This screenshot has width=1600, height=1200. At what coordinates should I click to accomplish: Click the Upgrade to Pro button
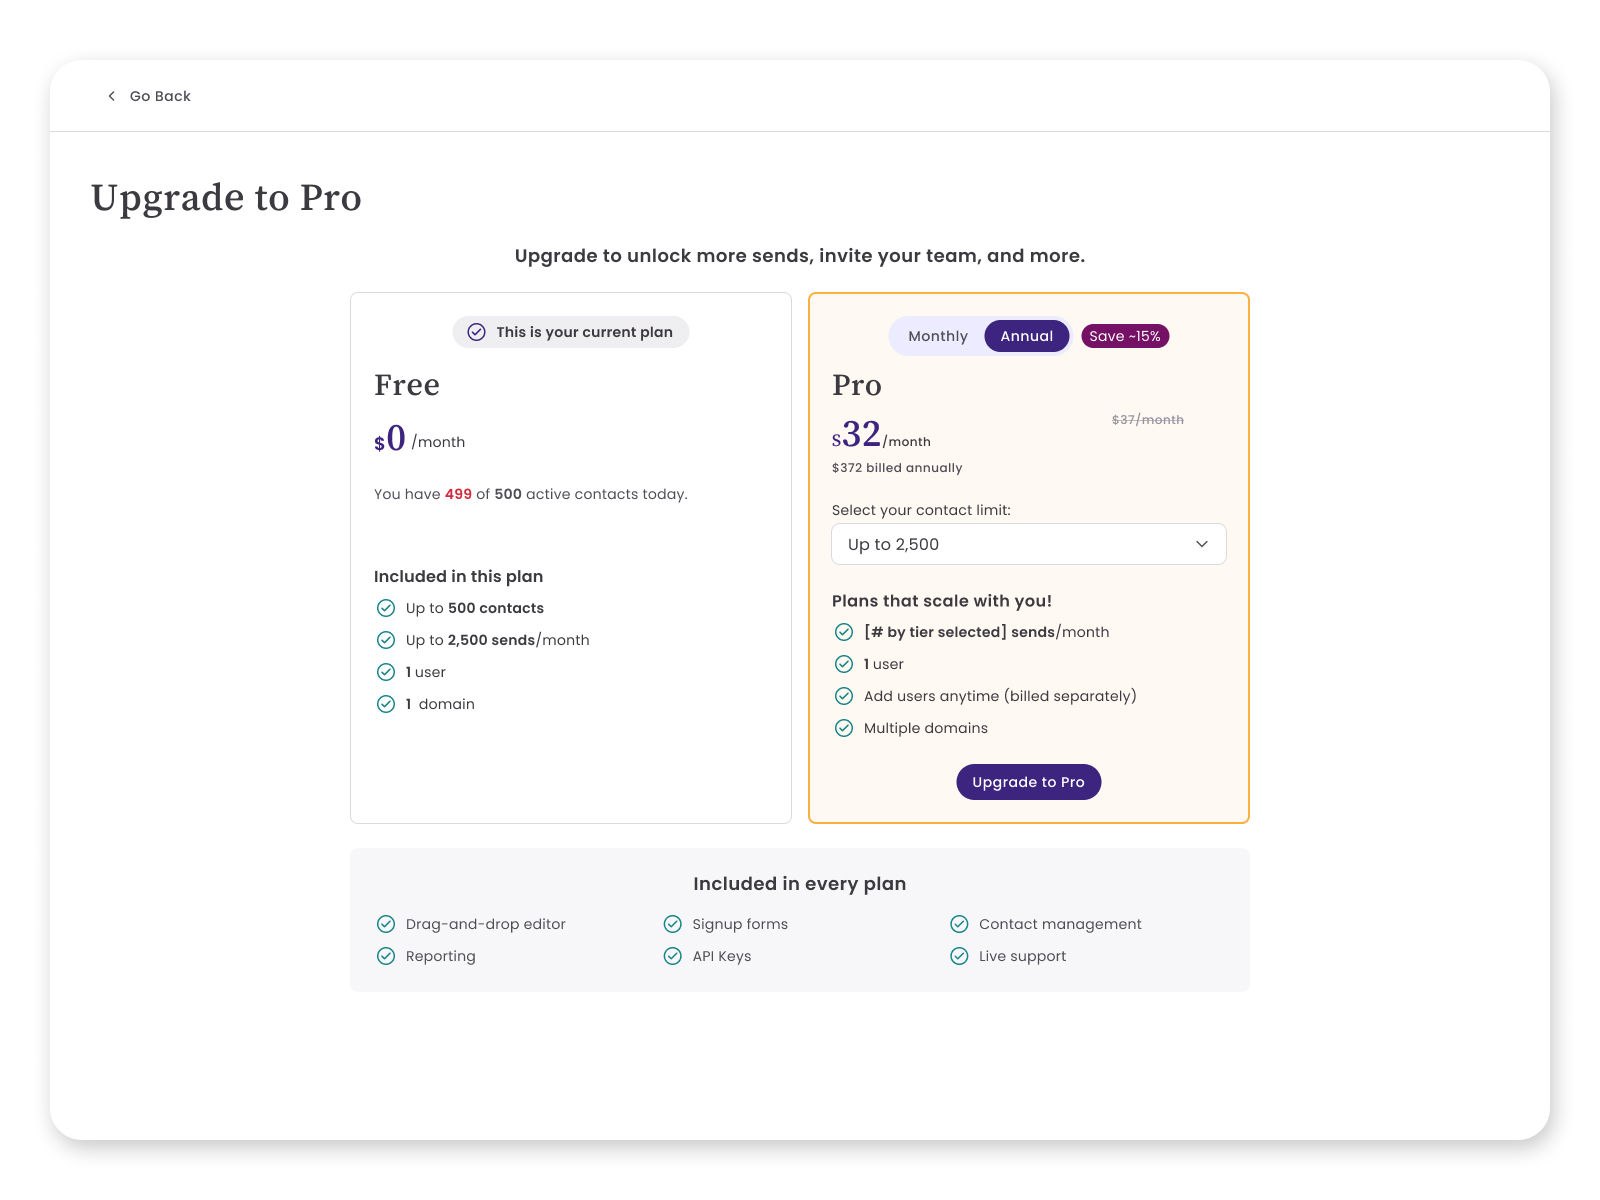coord(1029,782)
